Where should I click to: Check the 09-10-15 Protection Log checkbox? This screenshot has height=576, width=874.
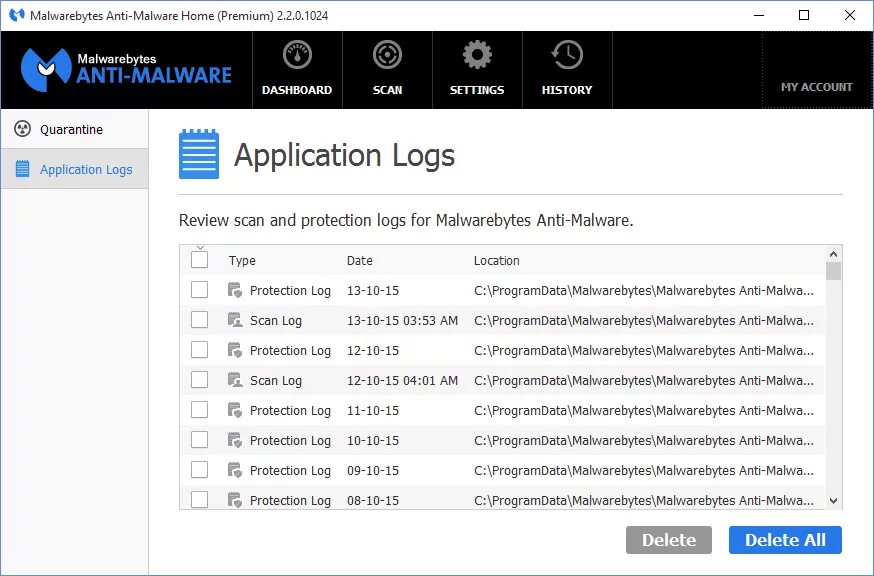200,470
